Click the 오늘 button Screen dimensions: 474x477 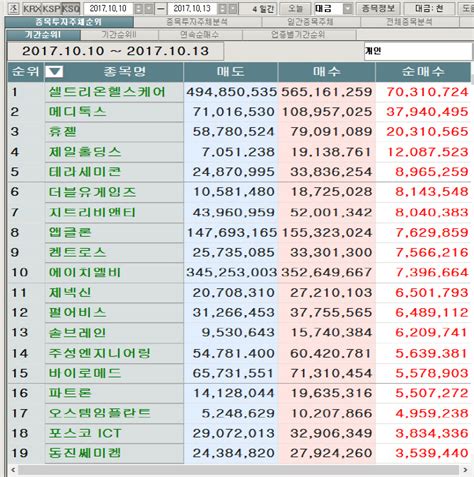coord(295,8)
